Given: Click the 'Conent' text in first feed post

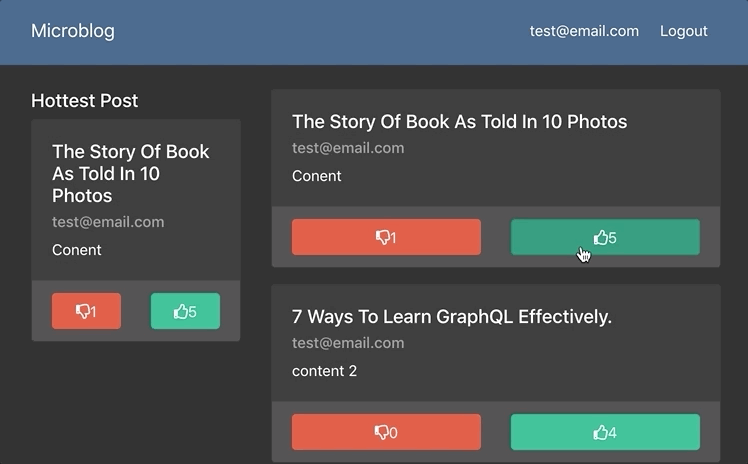Looking at the screenshot, I should click(x=316, y=176).
